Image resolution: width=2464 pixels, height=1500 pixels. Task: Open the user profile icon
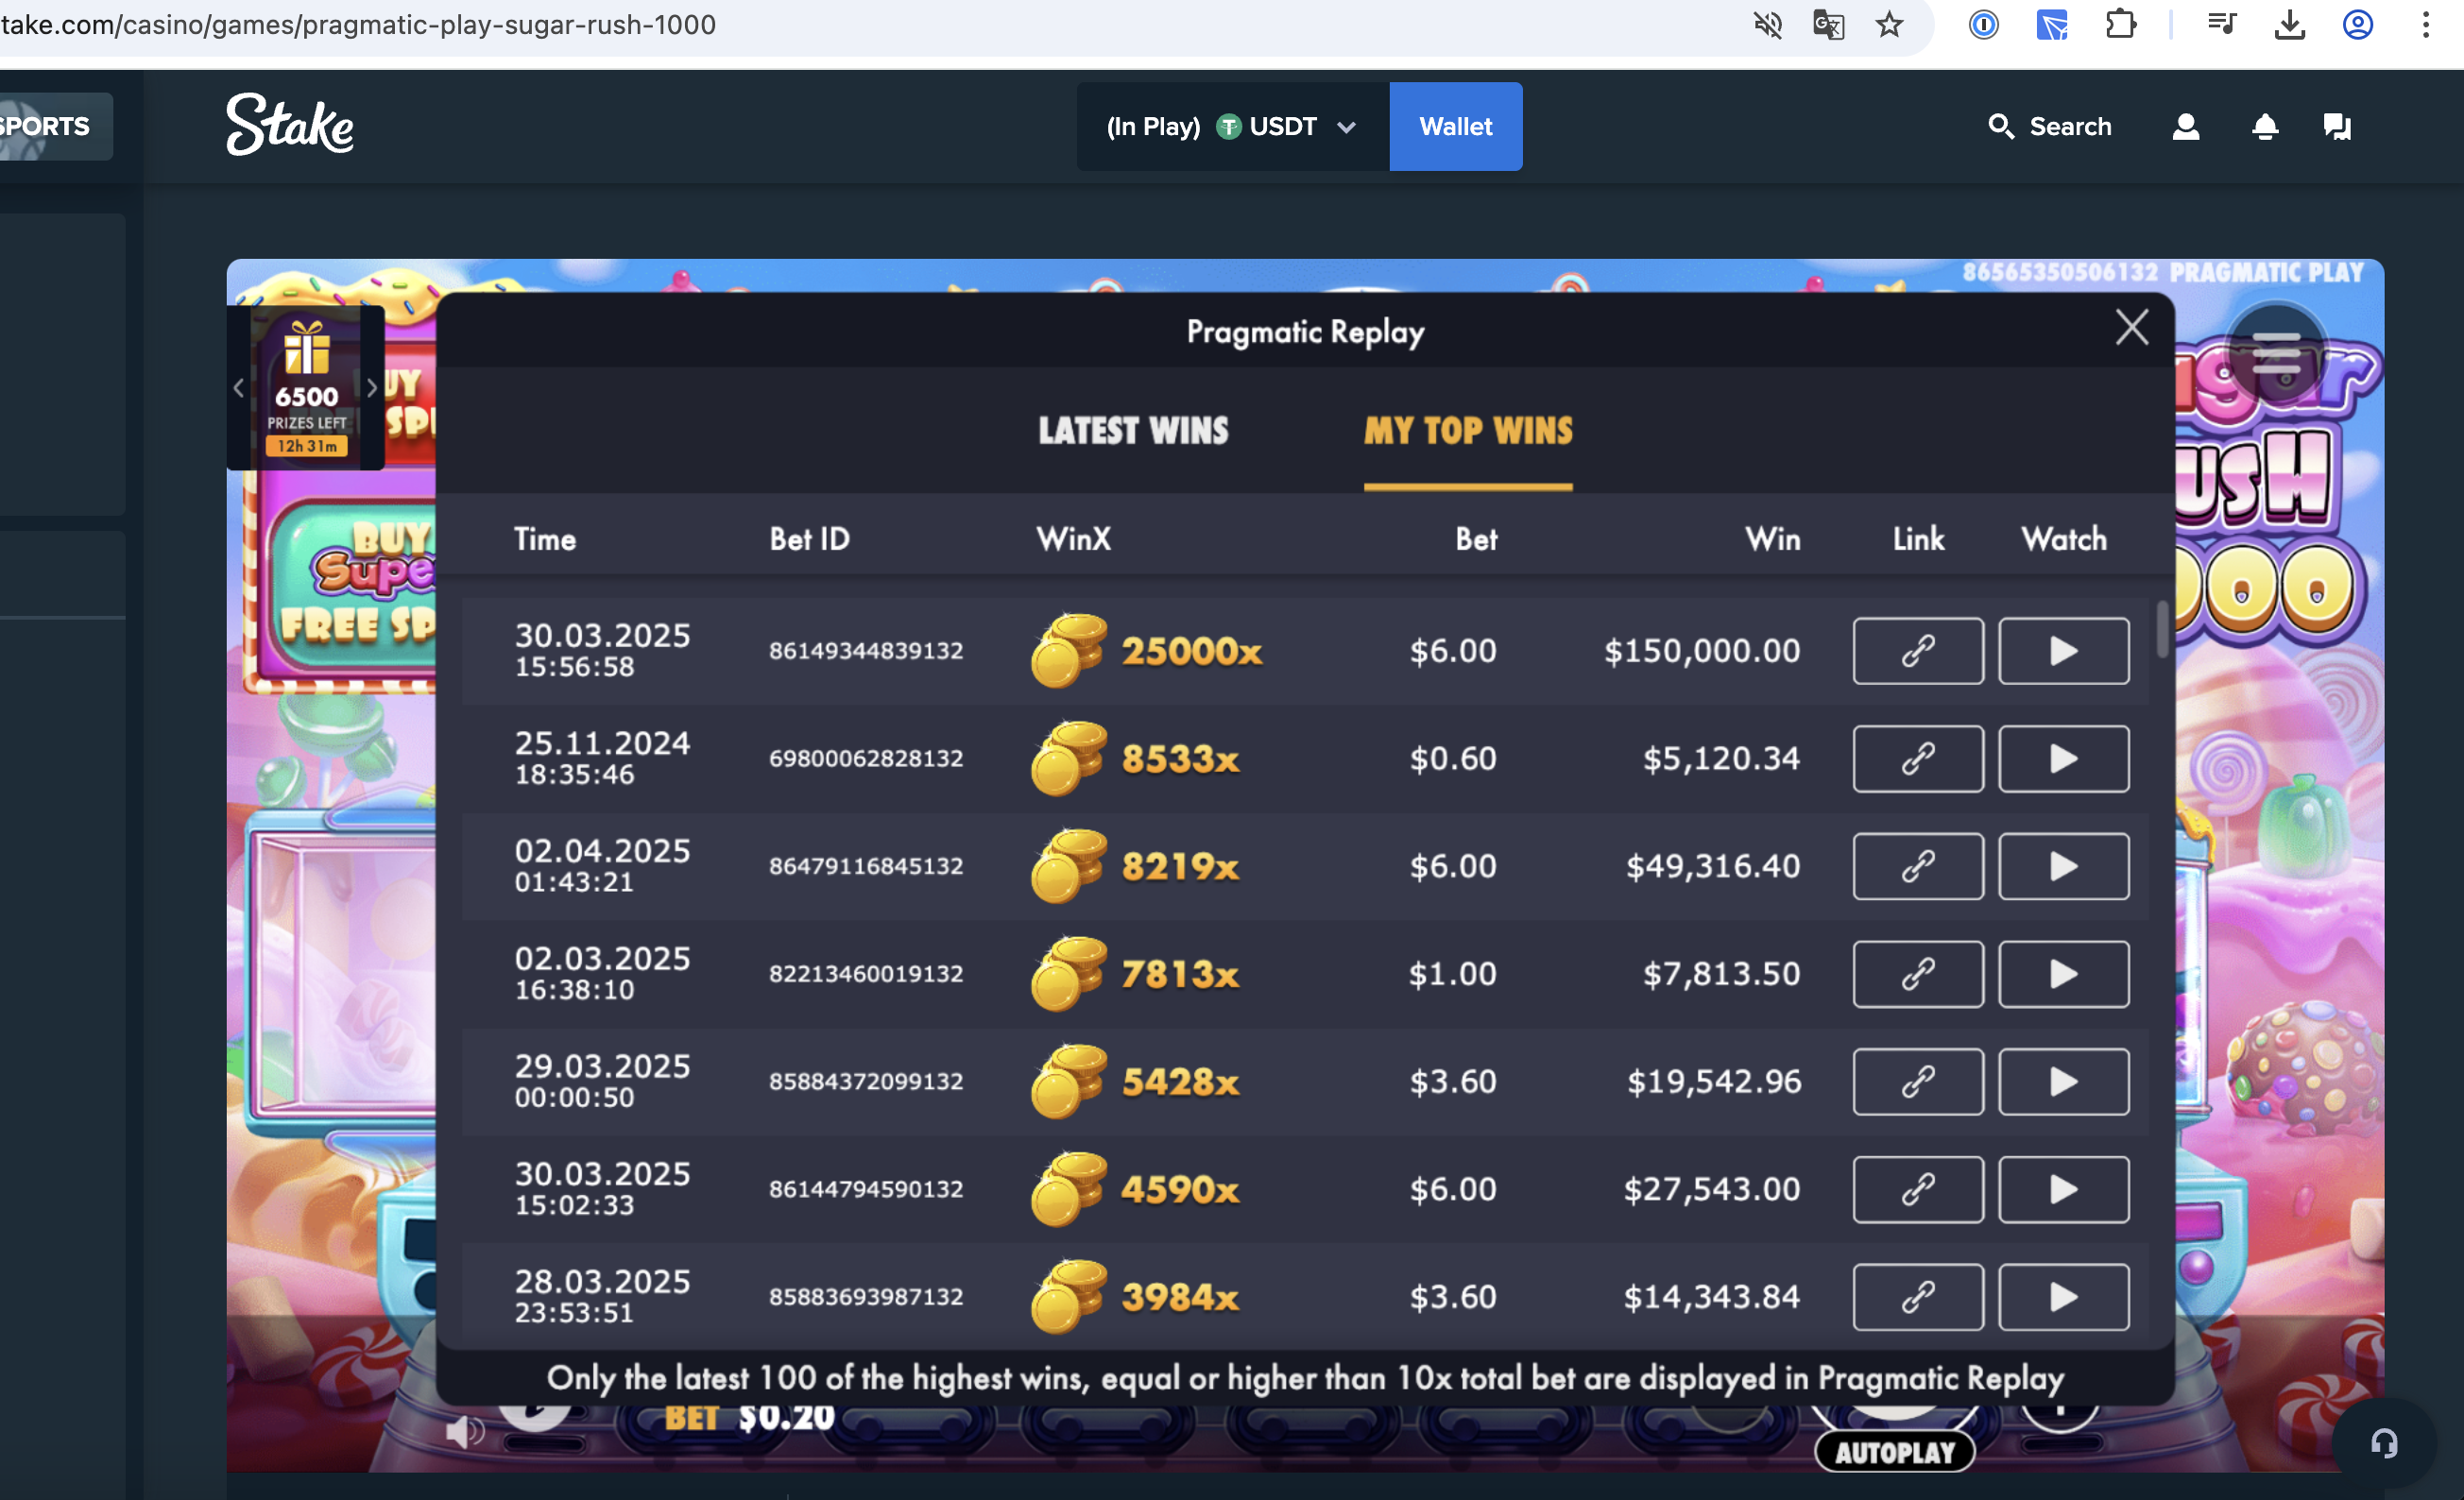pos(2186,126)
